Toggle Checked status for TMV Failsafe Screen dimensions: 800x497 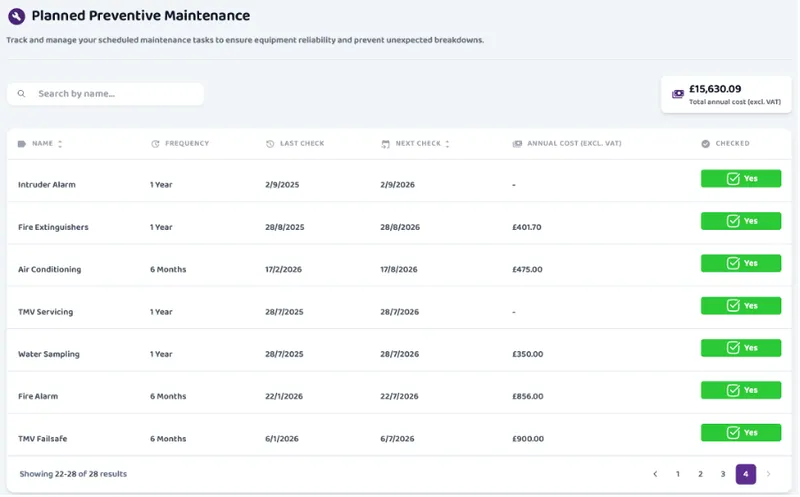(x=741, y=433)
